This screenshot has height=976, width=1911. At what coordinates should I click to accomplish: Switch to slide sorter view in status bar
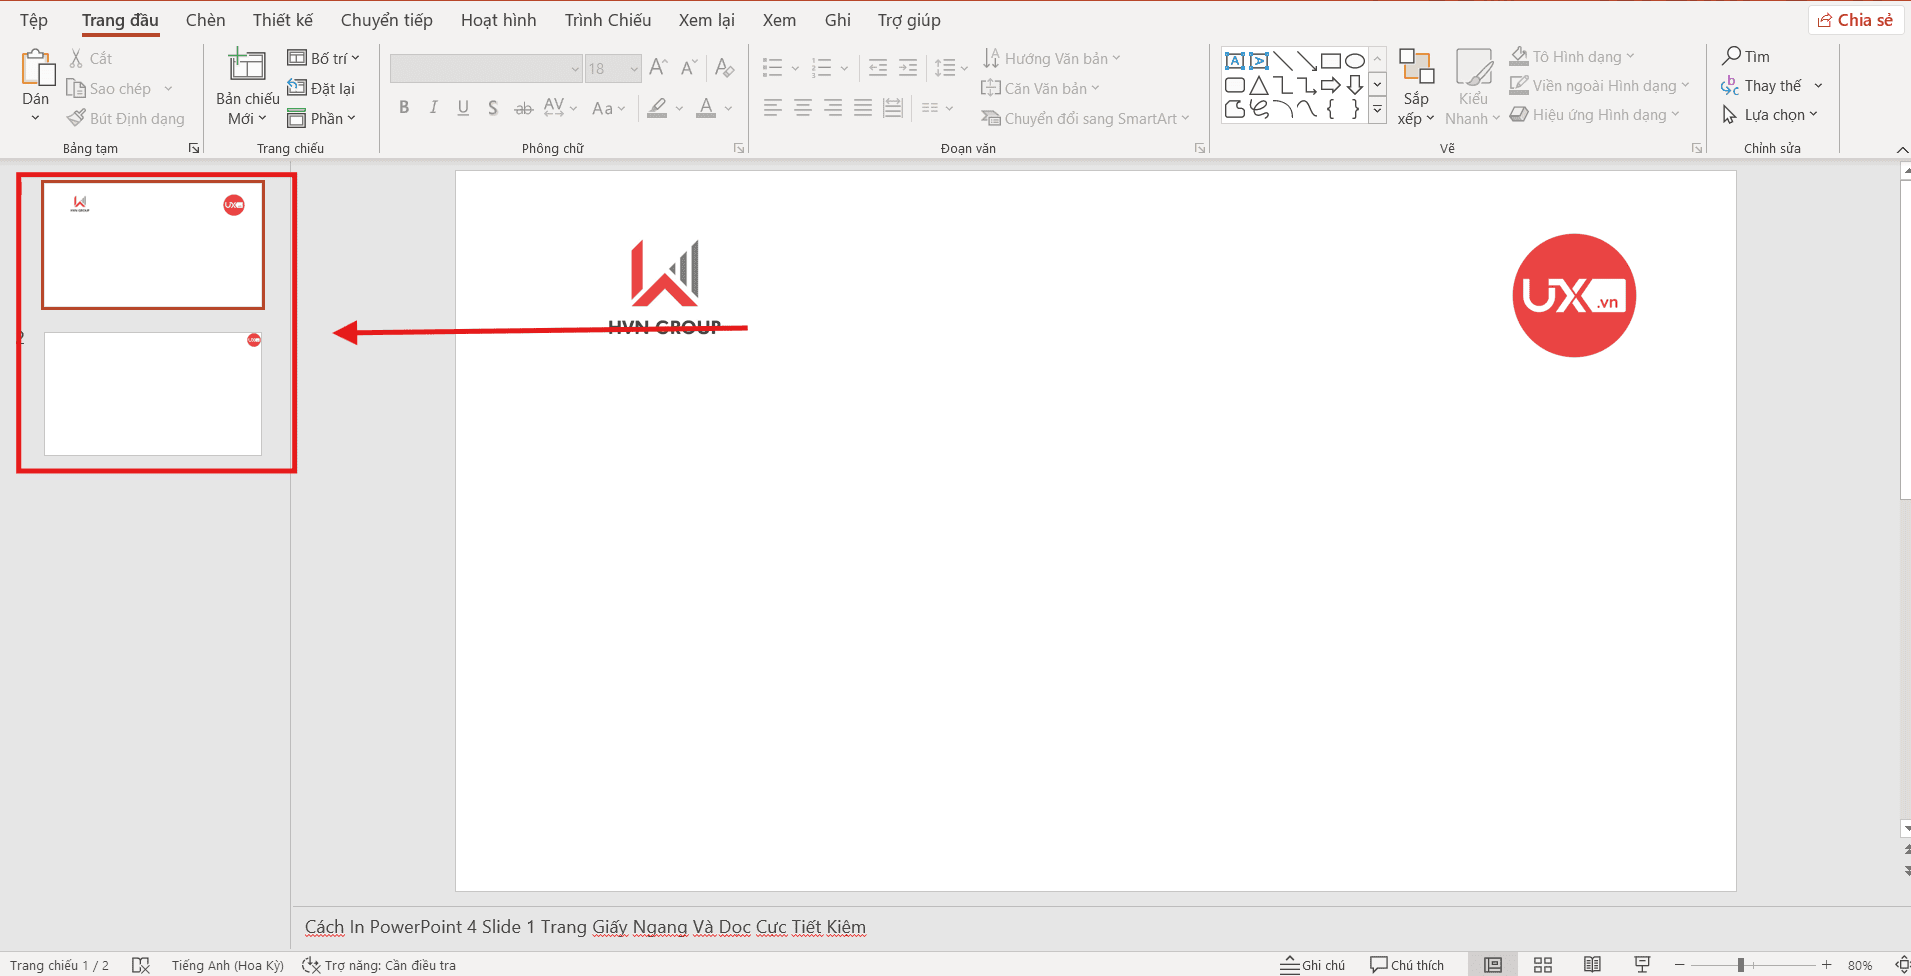click(1543, 965)
